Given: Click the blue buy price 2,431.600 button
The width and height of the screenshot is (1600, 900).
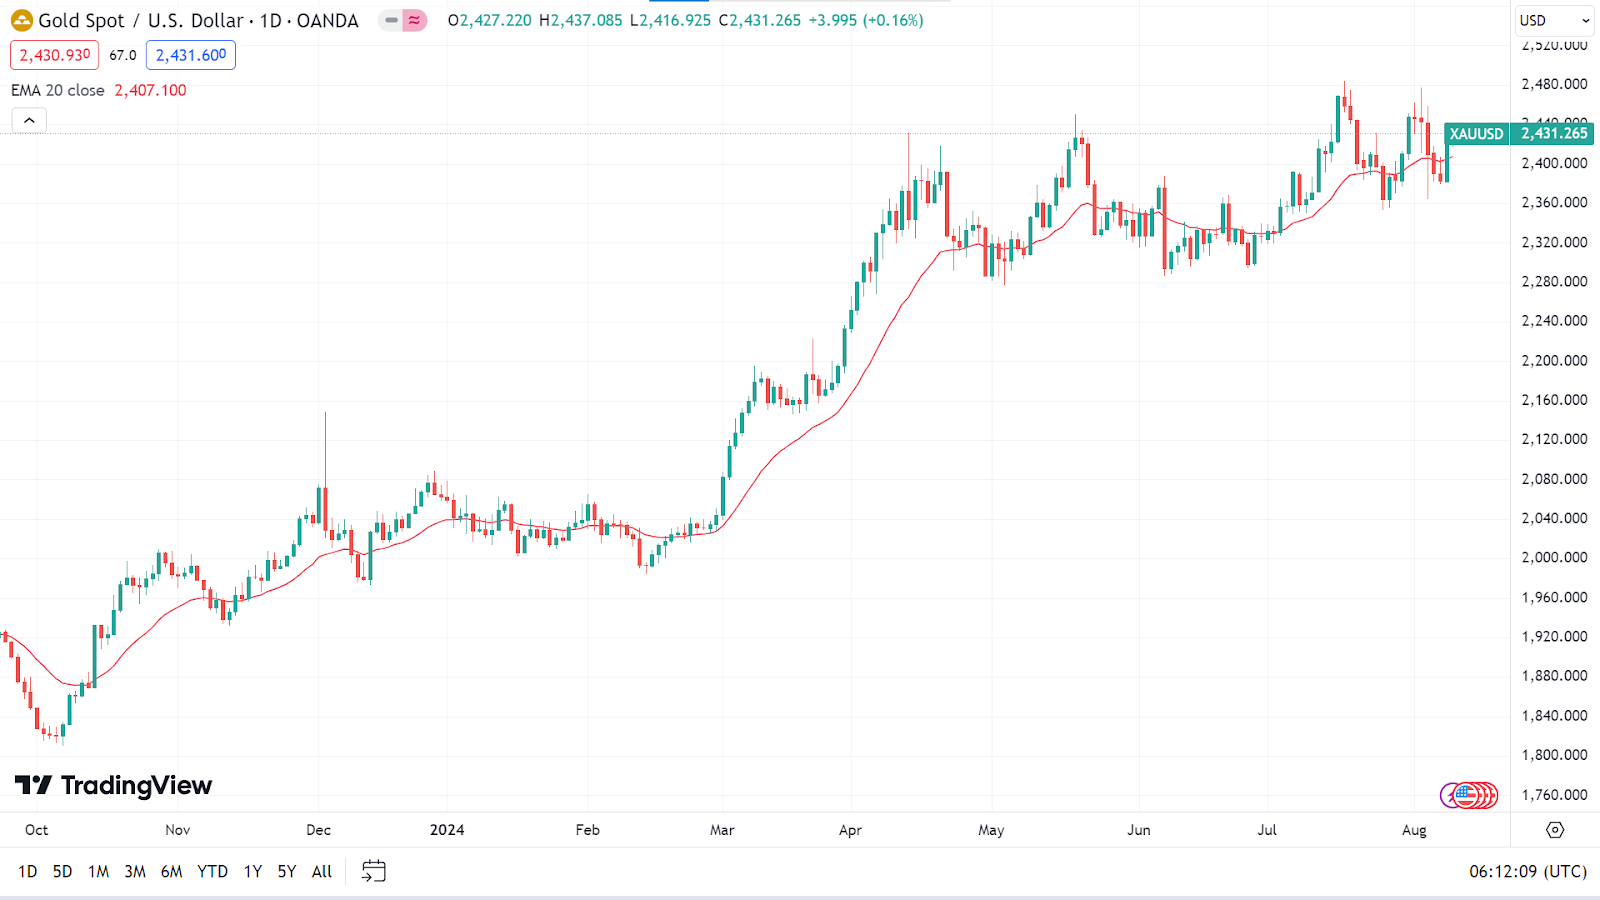Looking at the screenshot, I should pos(191,55).
